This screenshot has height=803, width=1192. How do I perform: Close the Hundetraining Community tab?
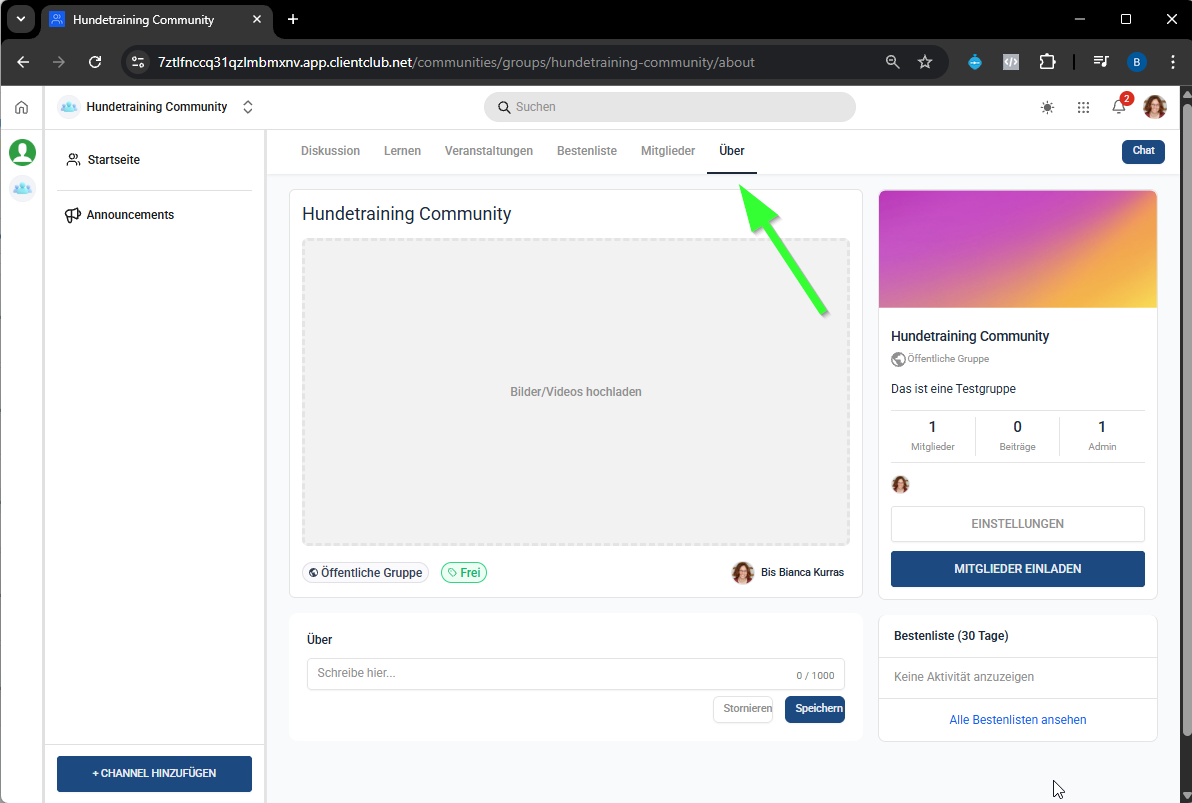[257, 19]
